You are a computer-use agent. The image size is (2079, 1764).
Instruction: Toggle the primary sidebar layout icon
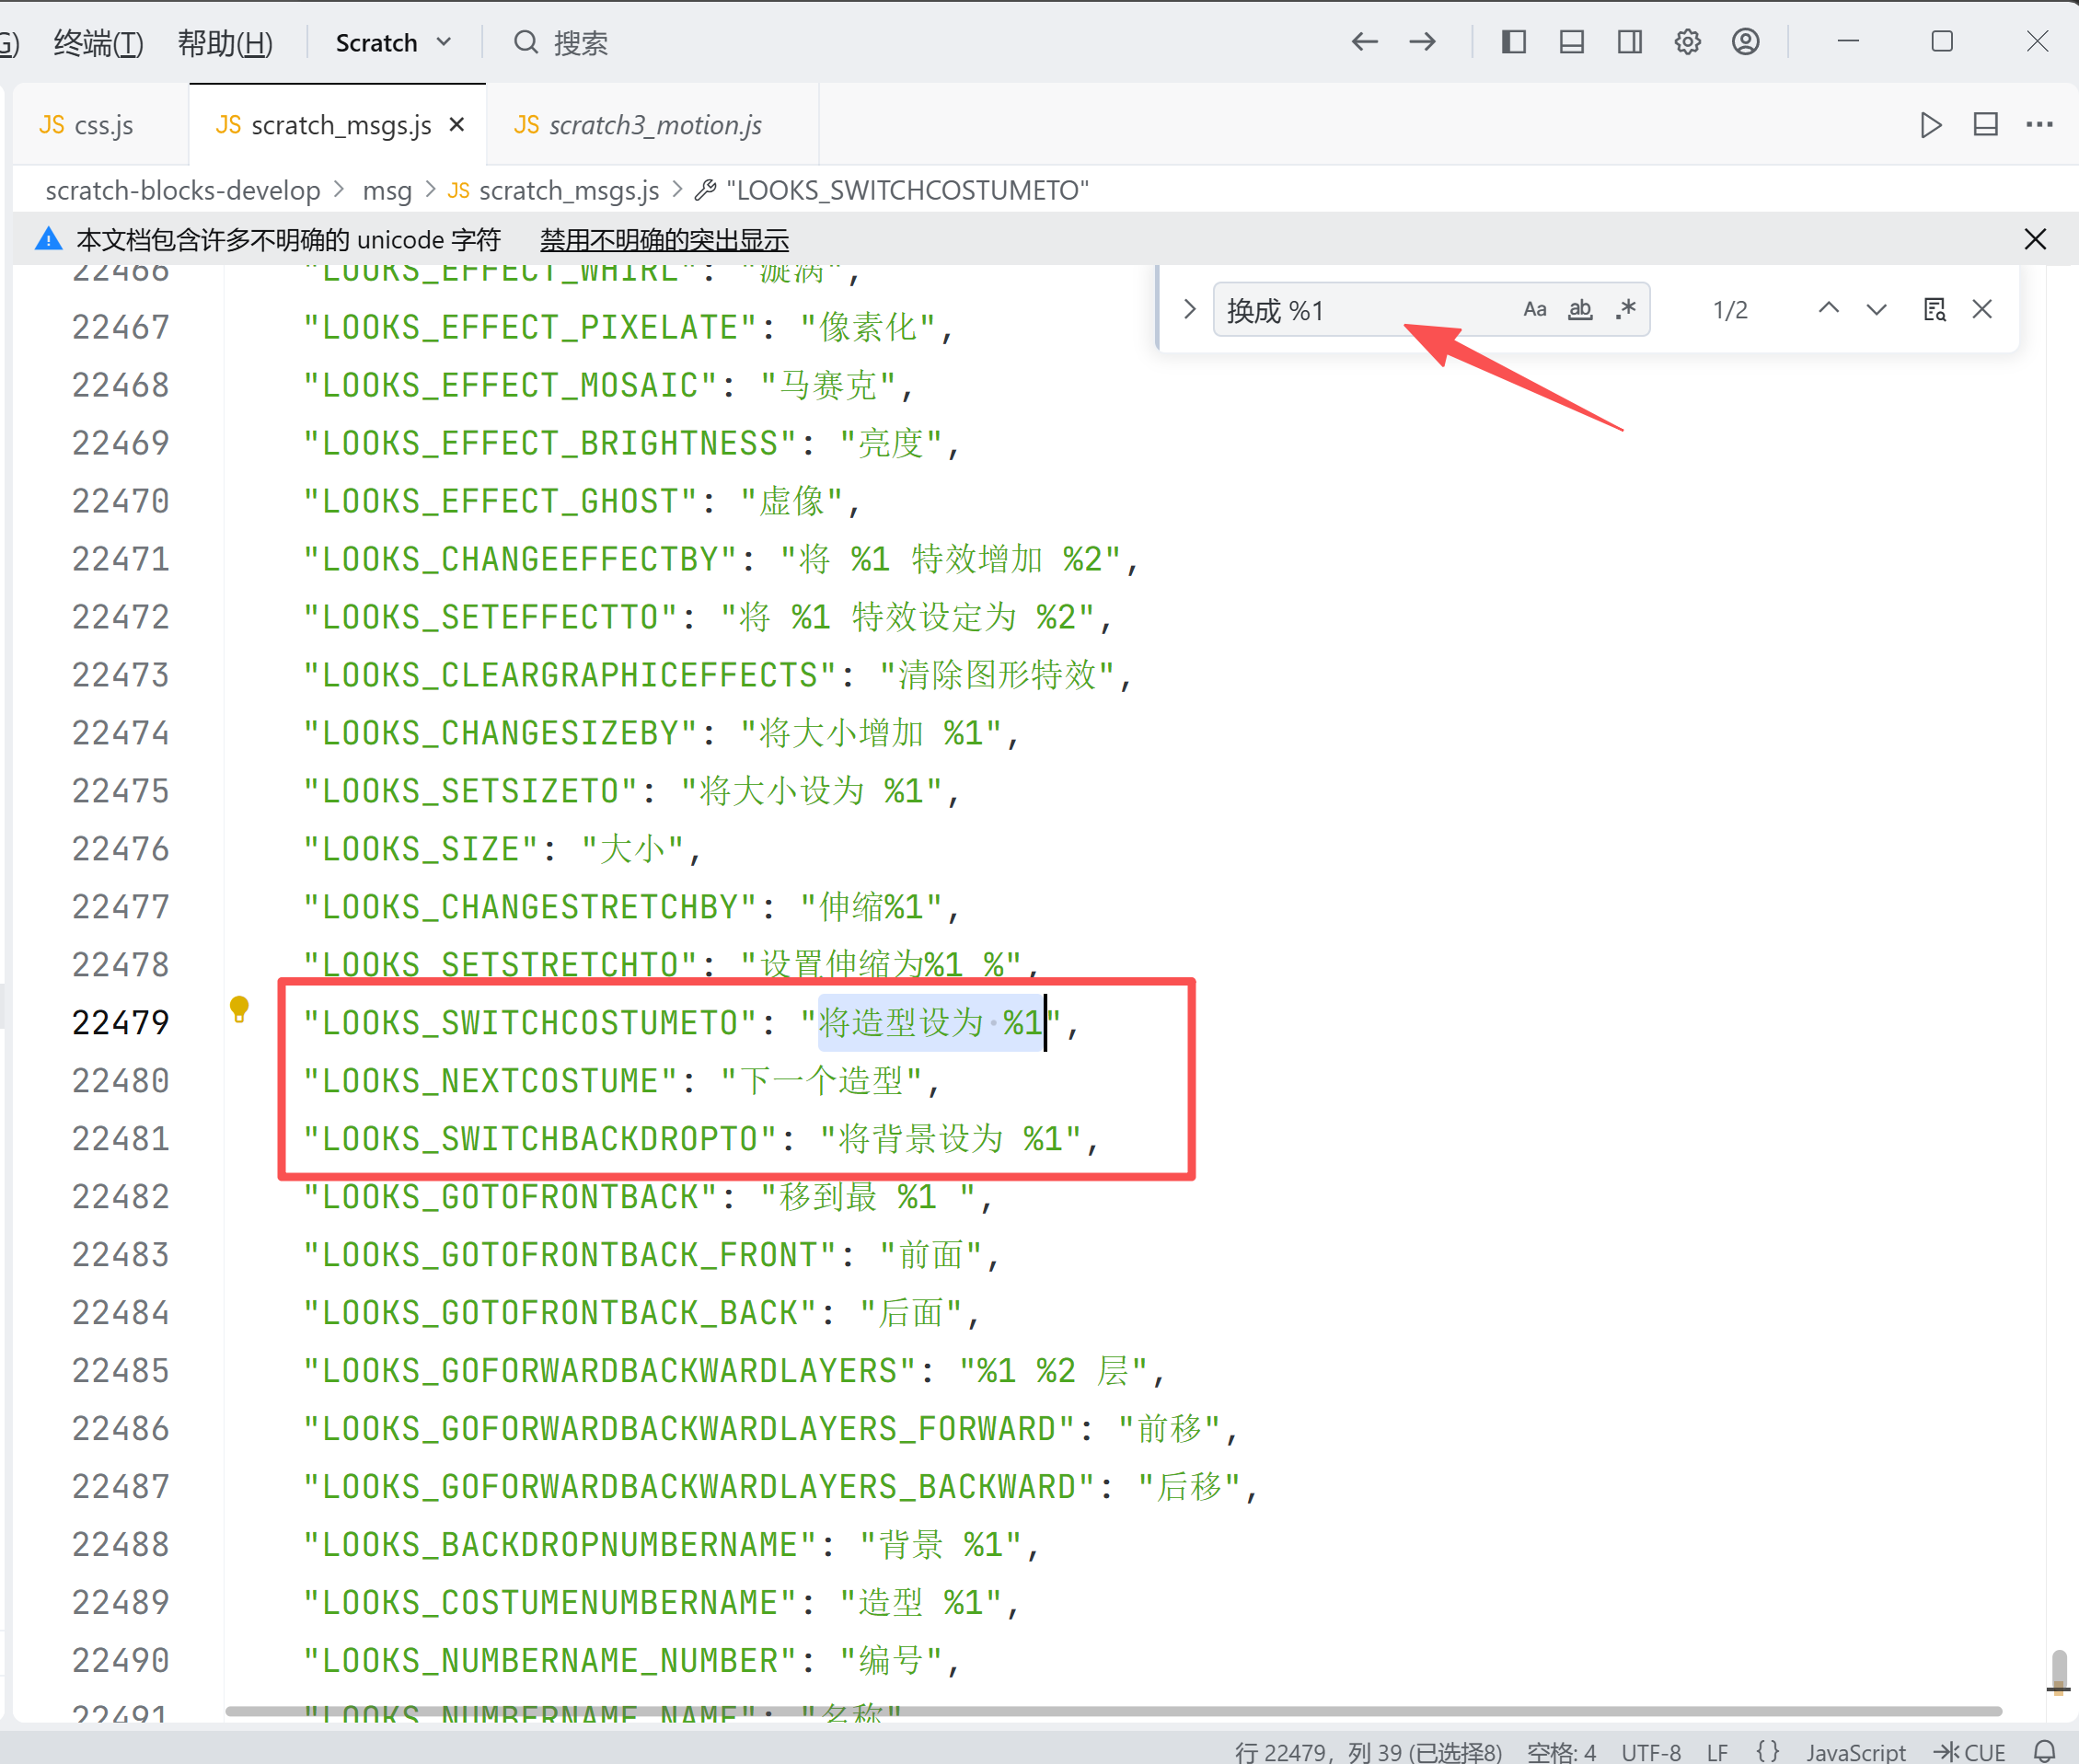[1513, 42]
